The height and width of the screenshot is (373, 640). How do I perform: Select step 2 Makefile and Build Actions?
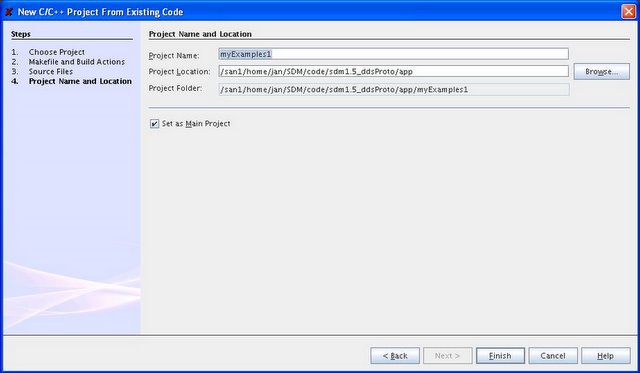click(77, 62)
